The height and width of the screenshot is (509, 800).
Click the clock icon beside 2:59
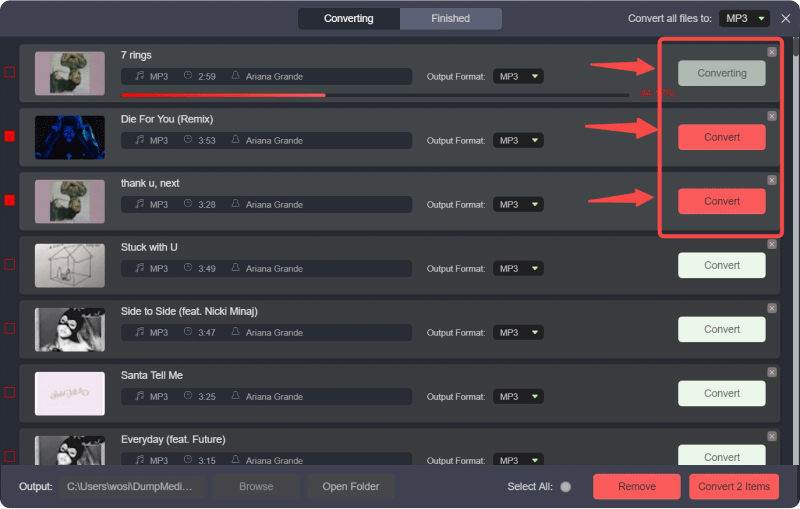click(188, 75)
